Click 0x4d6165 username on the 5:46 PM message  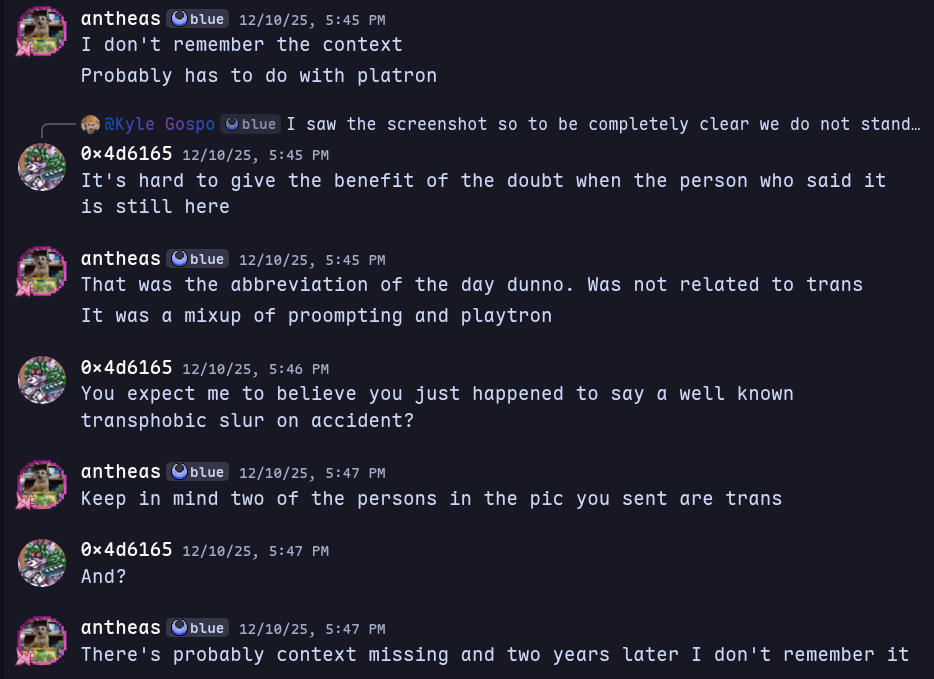point(126,367)
